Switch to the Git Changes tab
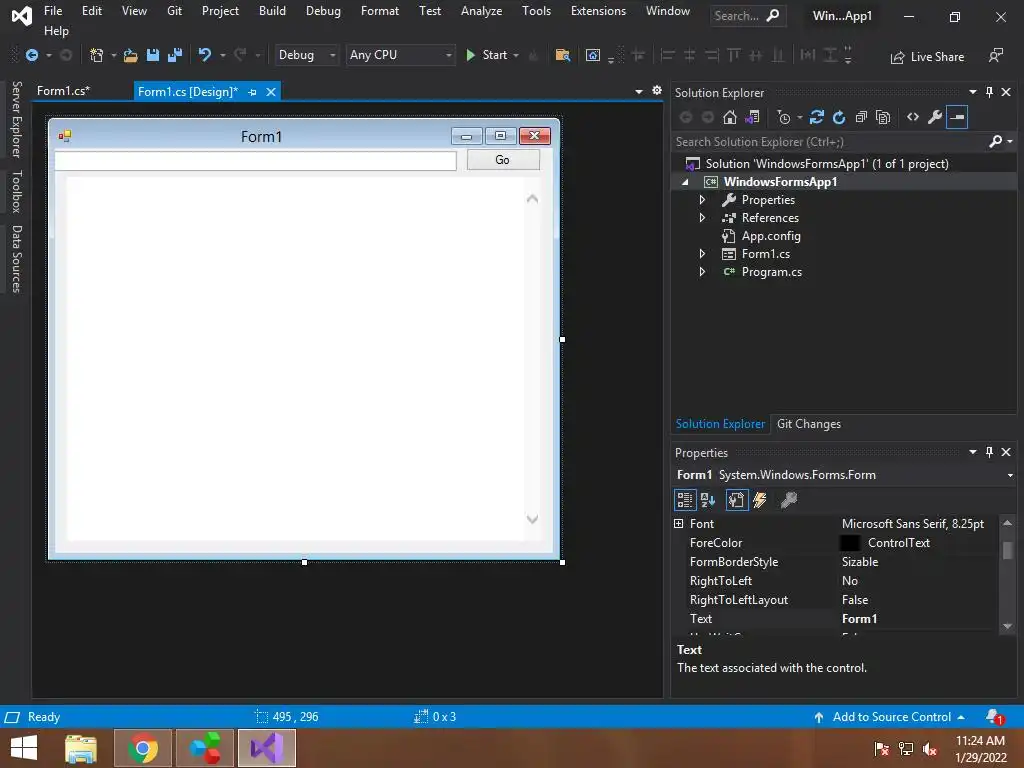1024x768 pixels. point(808,424)
